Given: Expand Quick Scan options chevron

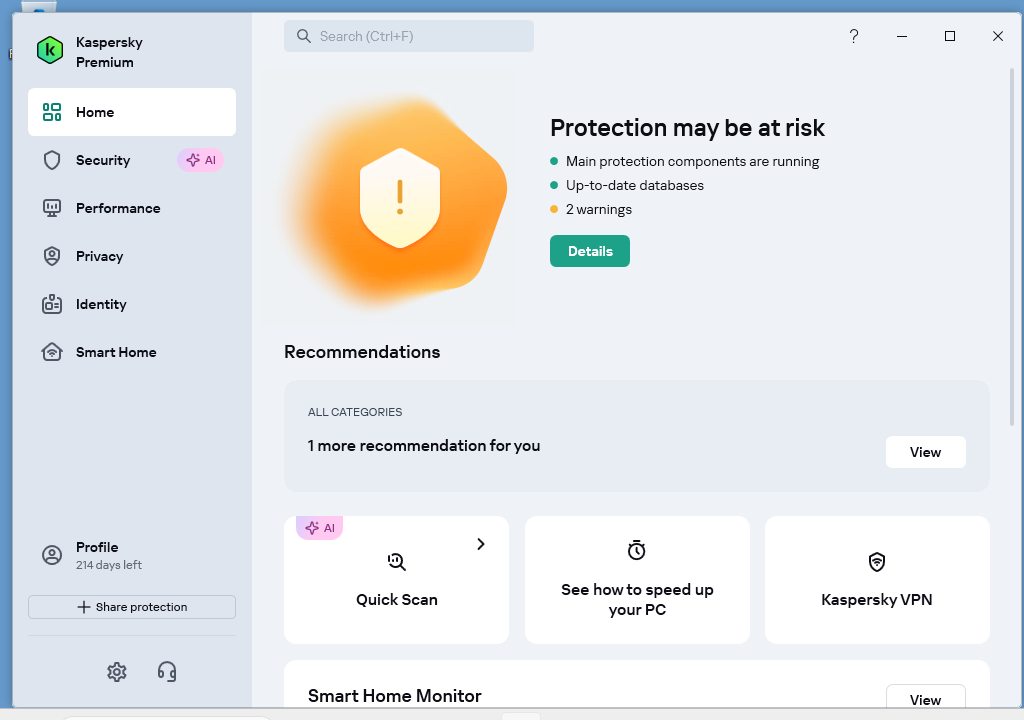Looking at the screenshot, I should pos(481,544).
